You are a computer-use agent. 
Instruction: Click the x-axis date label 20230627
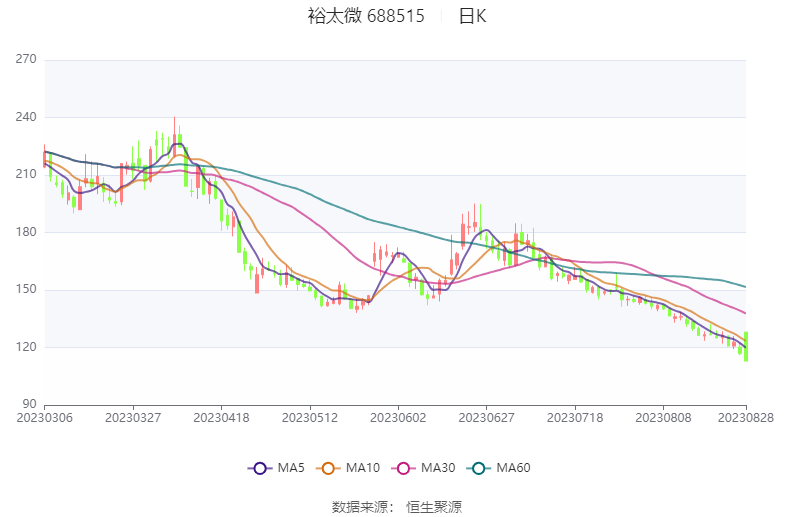(486, 418)
